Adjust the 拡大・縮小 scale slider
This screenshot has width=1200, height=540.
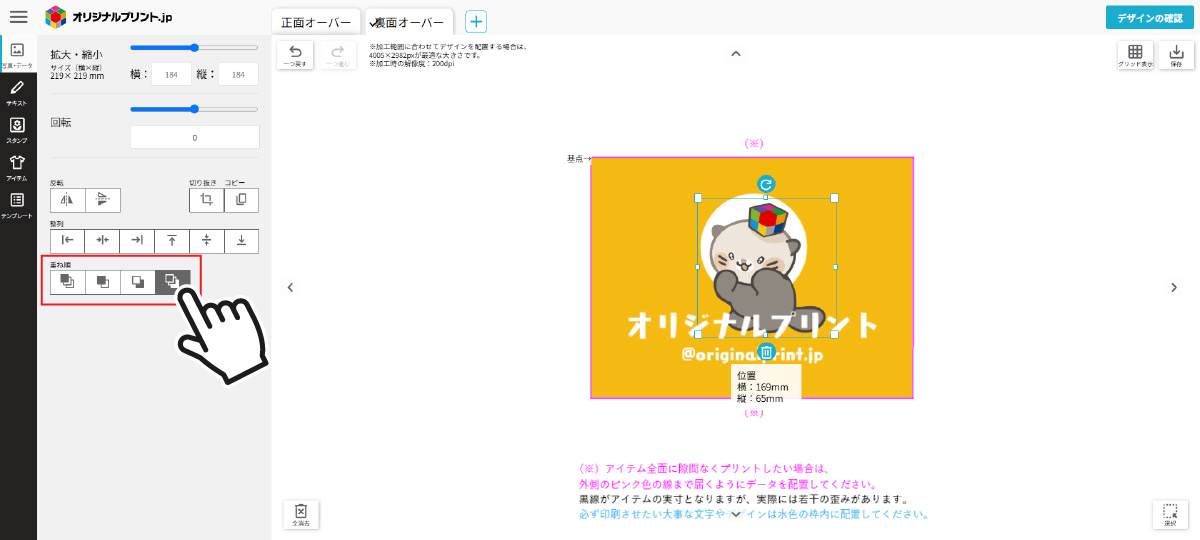click(x=194, y=47)
